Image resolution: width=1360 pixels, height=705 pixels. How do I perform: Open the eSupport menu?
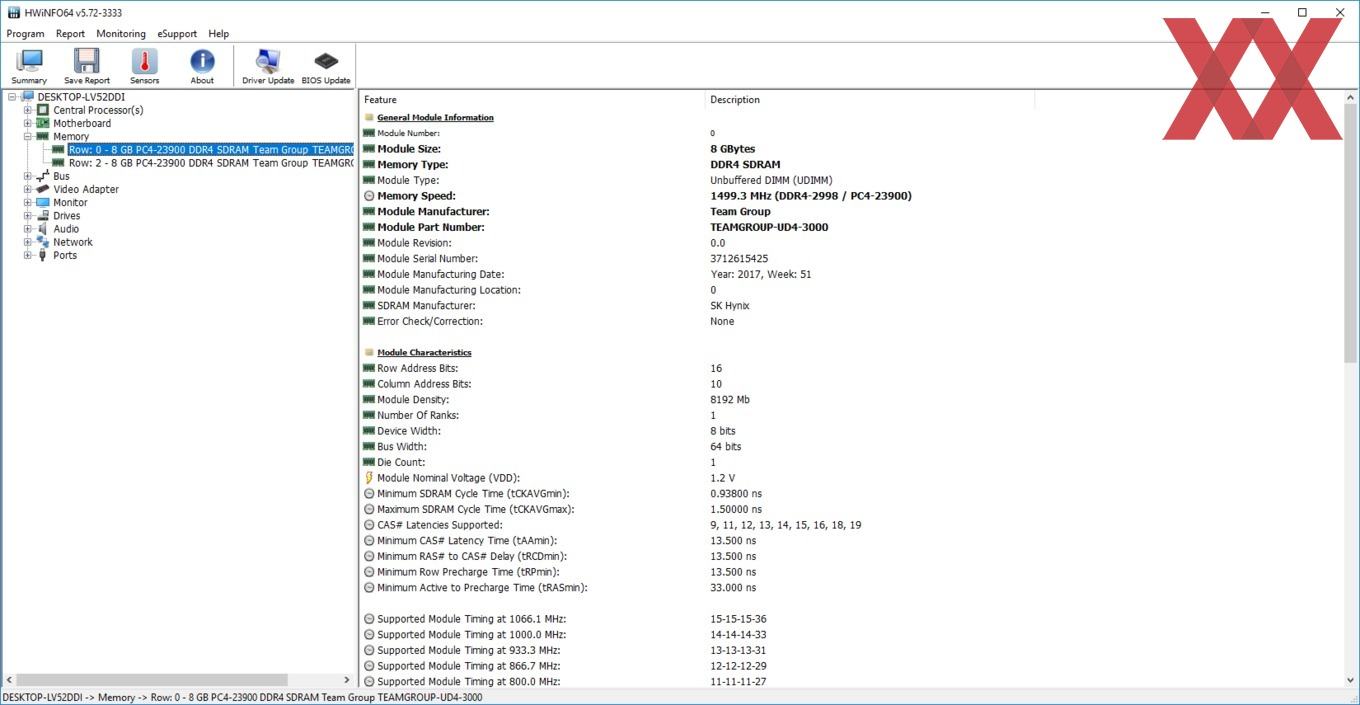[177, 34]
